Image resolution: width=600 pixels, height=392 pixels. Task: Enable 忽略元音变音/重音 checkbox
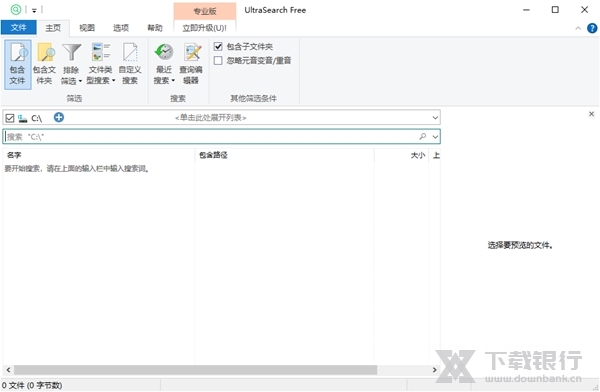(x=218, y=60)
